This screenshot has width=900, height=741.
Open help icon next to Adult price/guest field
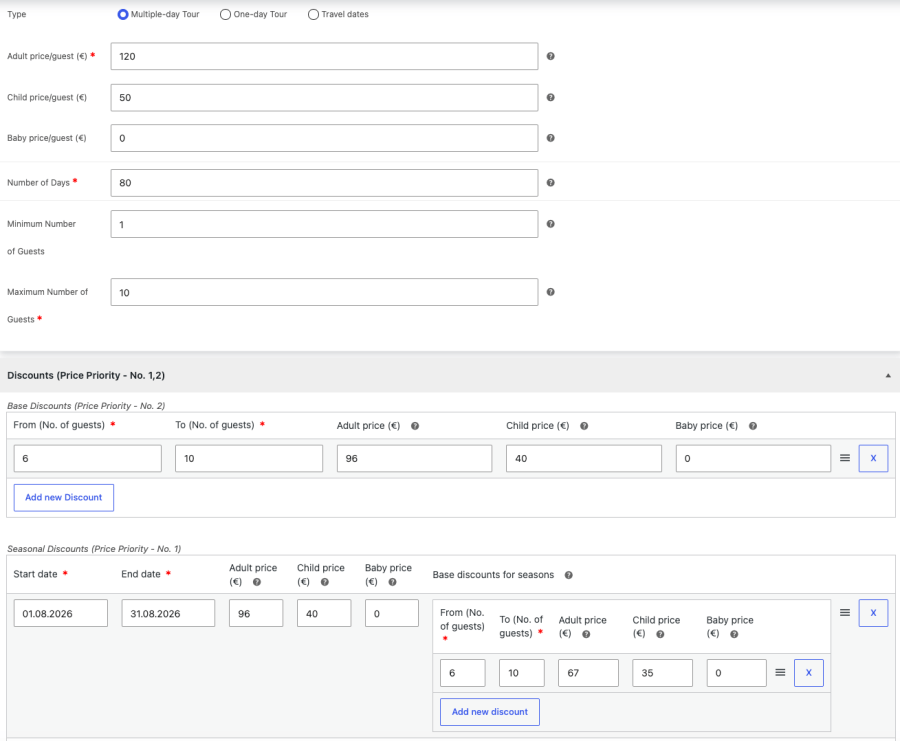coord(550,56)
